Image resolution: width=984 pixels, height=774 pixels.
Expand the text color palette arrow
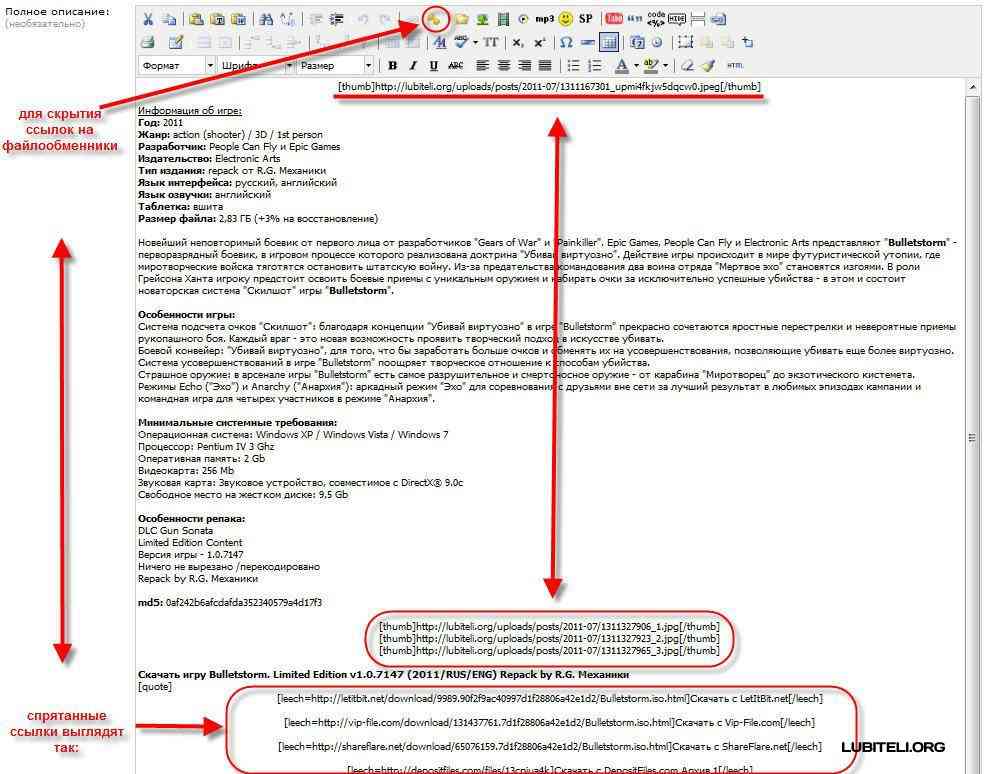click(x=636, y=65)
